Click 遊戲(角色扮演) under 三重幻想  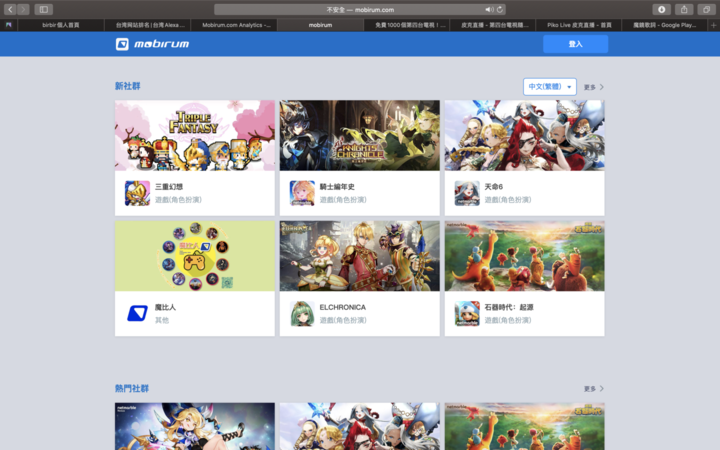[178, 200]
